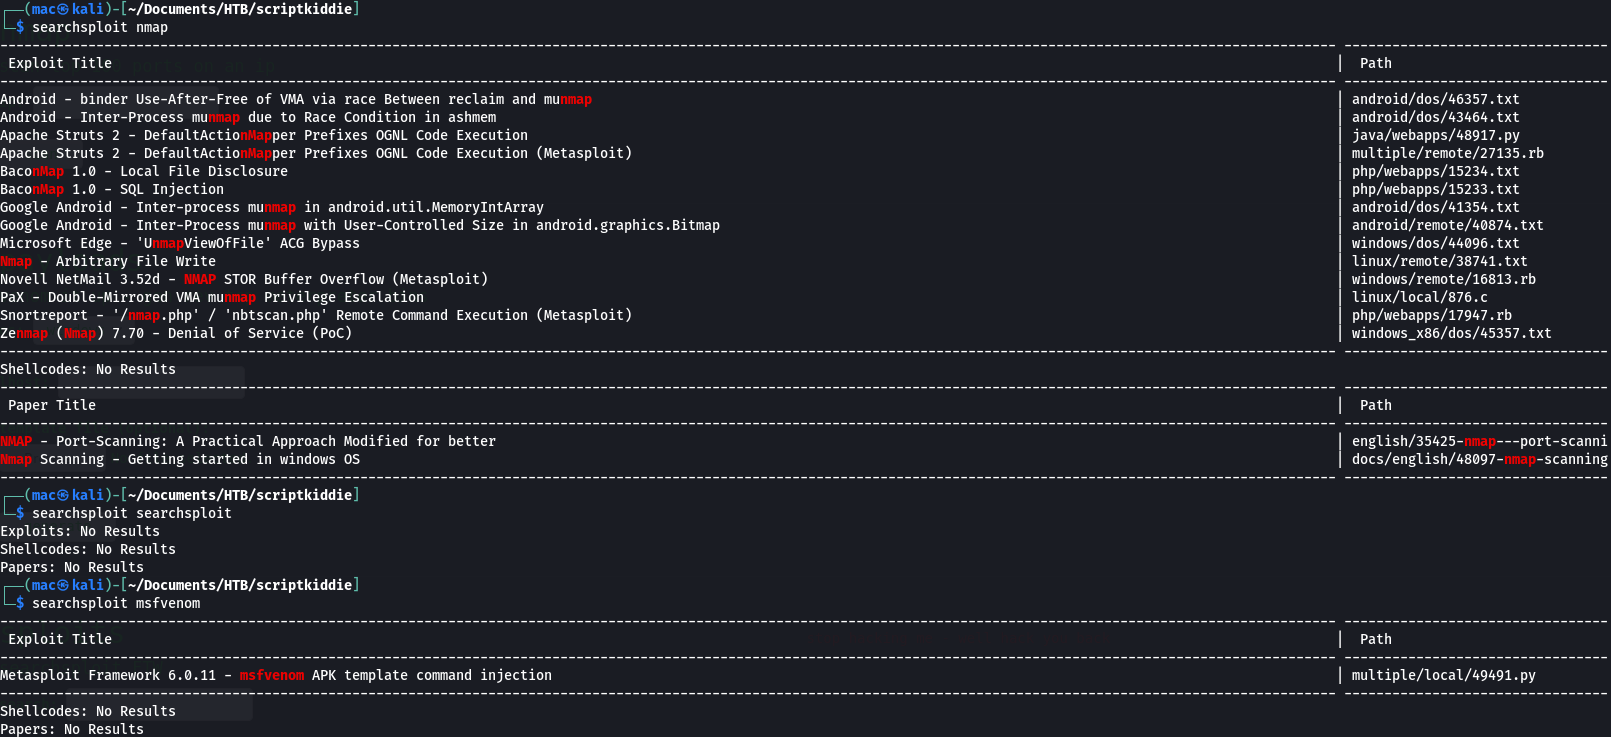Click the 'searchsploit searchsploit' command
The height and width of the screenshot is (737, 1611).
[x=132, y=513]
